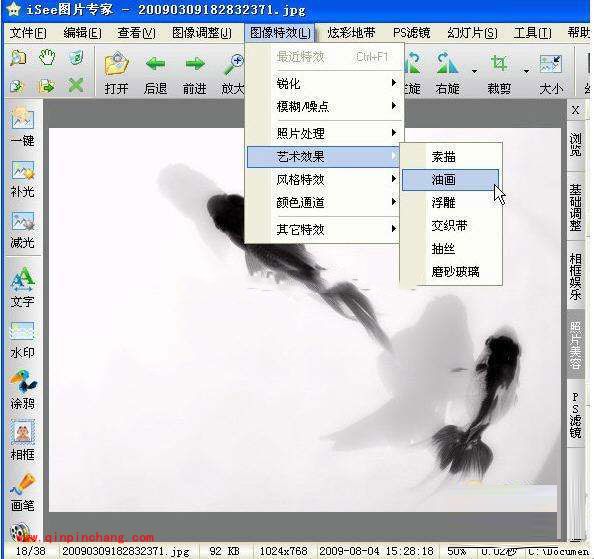Open the 图像调整(J) menu

[x=202, y=33]
